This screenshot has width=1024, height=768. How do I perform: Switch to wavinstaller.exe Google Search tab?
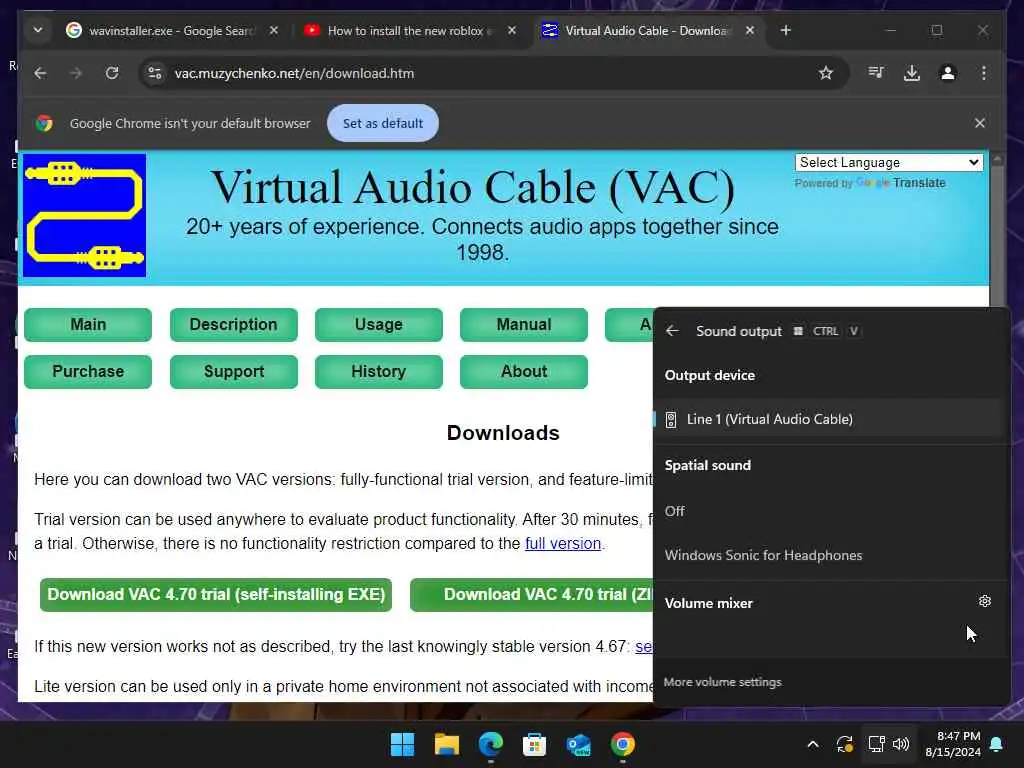(x=172, y=31)
